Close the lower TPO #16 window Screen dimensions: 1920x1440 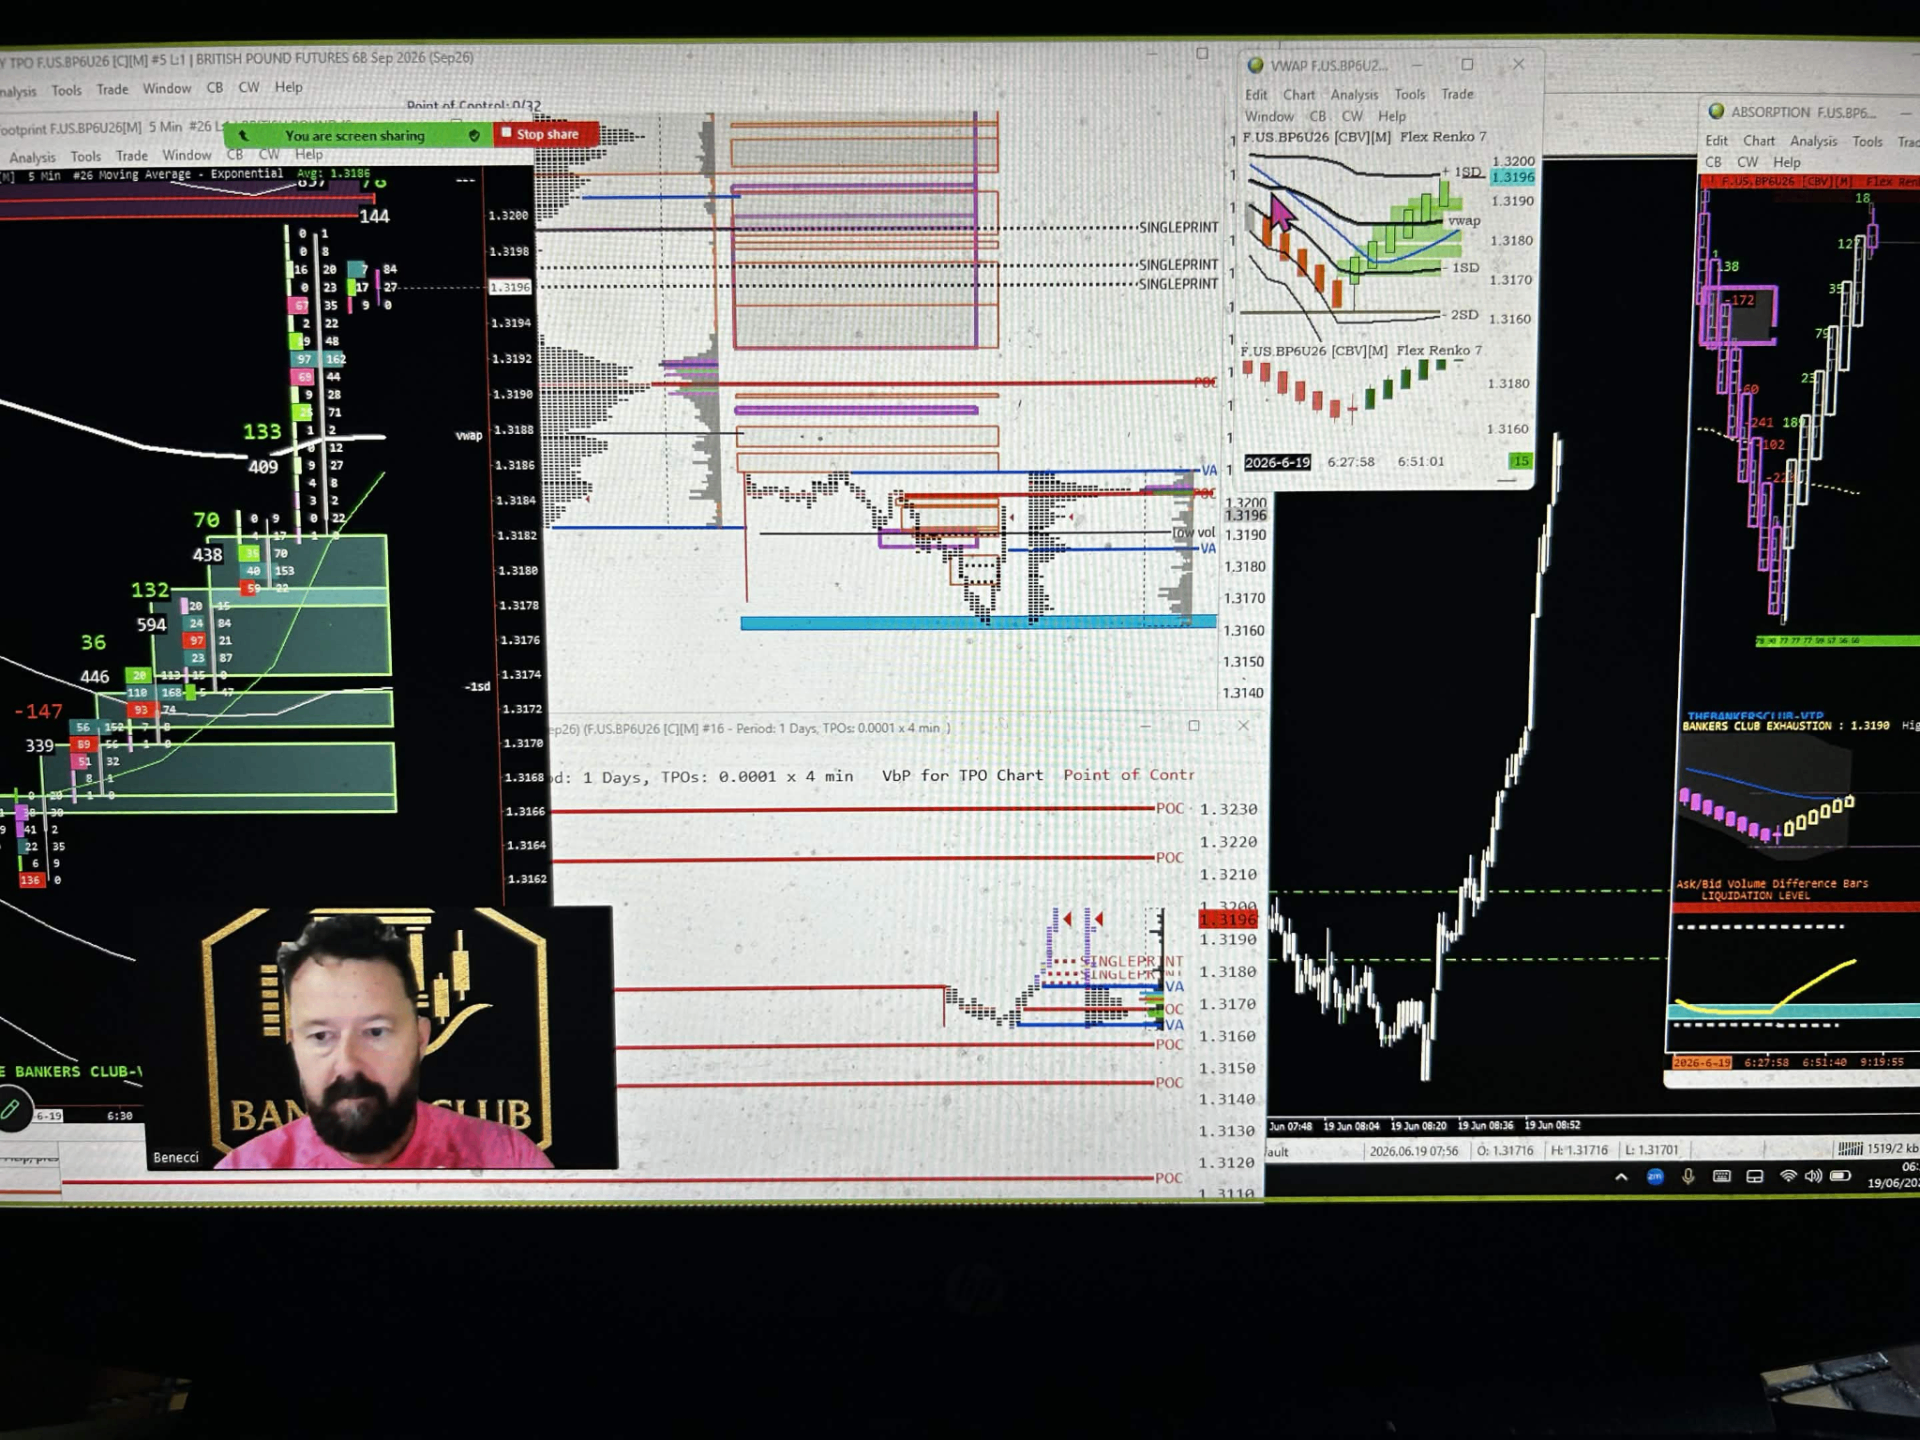pos(1243,725)
